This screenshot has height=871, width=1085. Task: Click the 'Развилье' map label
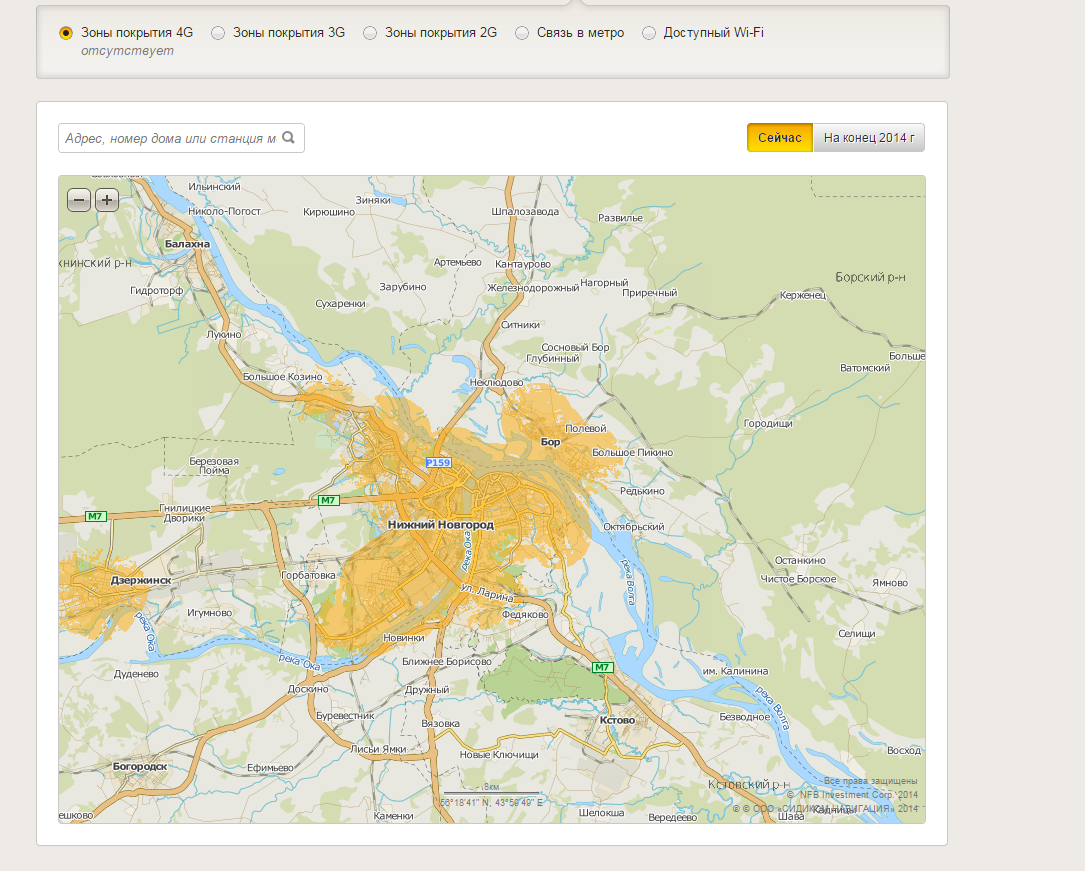620,217
